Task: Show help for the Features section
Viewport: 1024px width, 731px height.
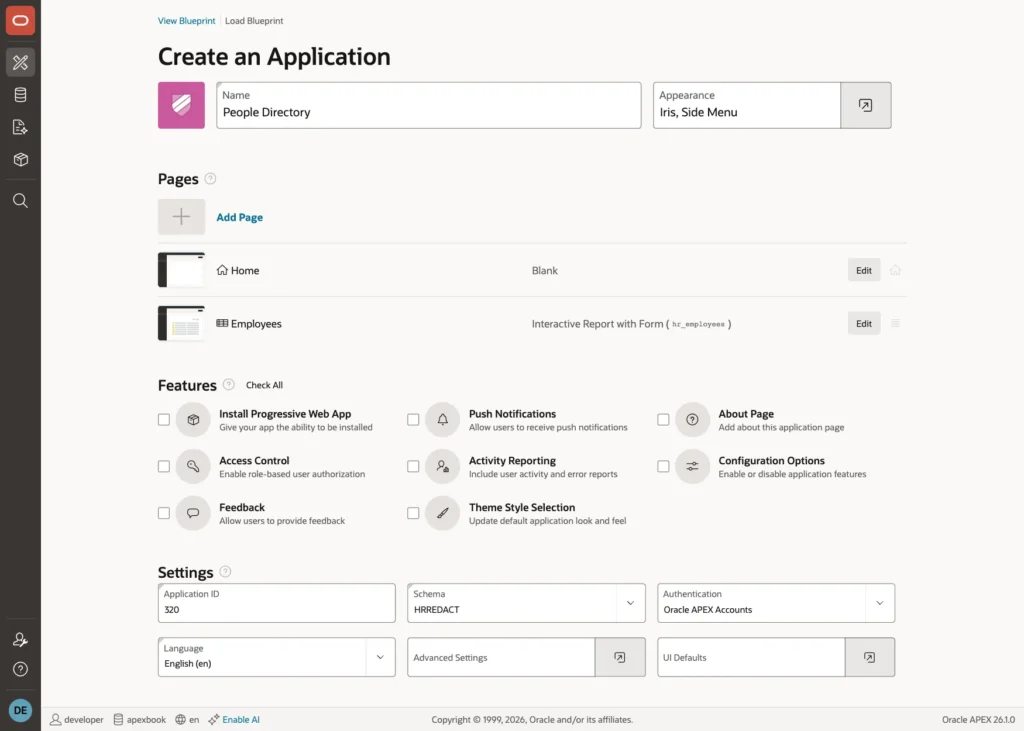Action: click(x=229, y=385)
